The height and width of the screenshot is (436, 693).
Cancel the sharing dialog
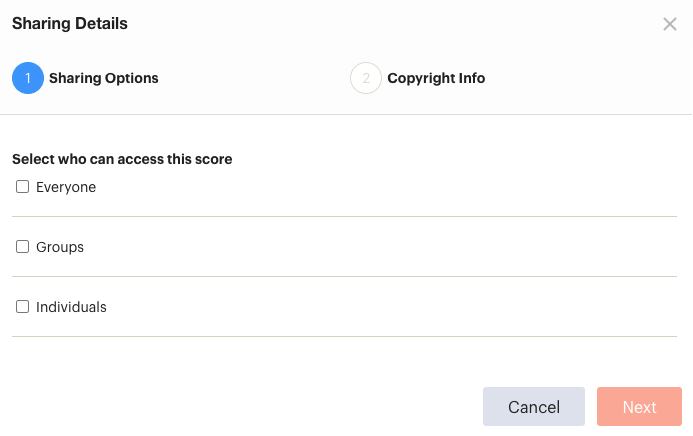[533, 406]
